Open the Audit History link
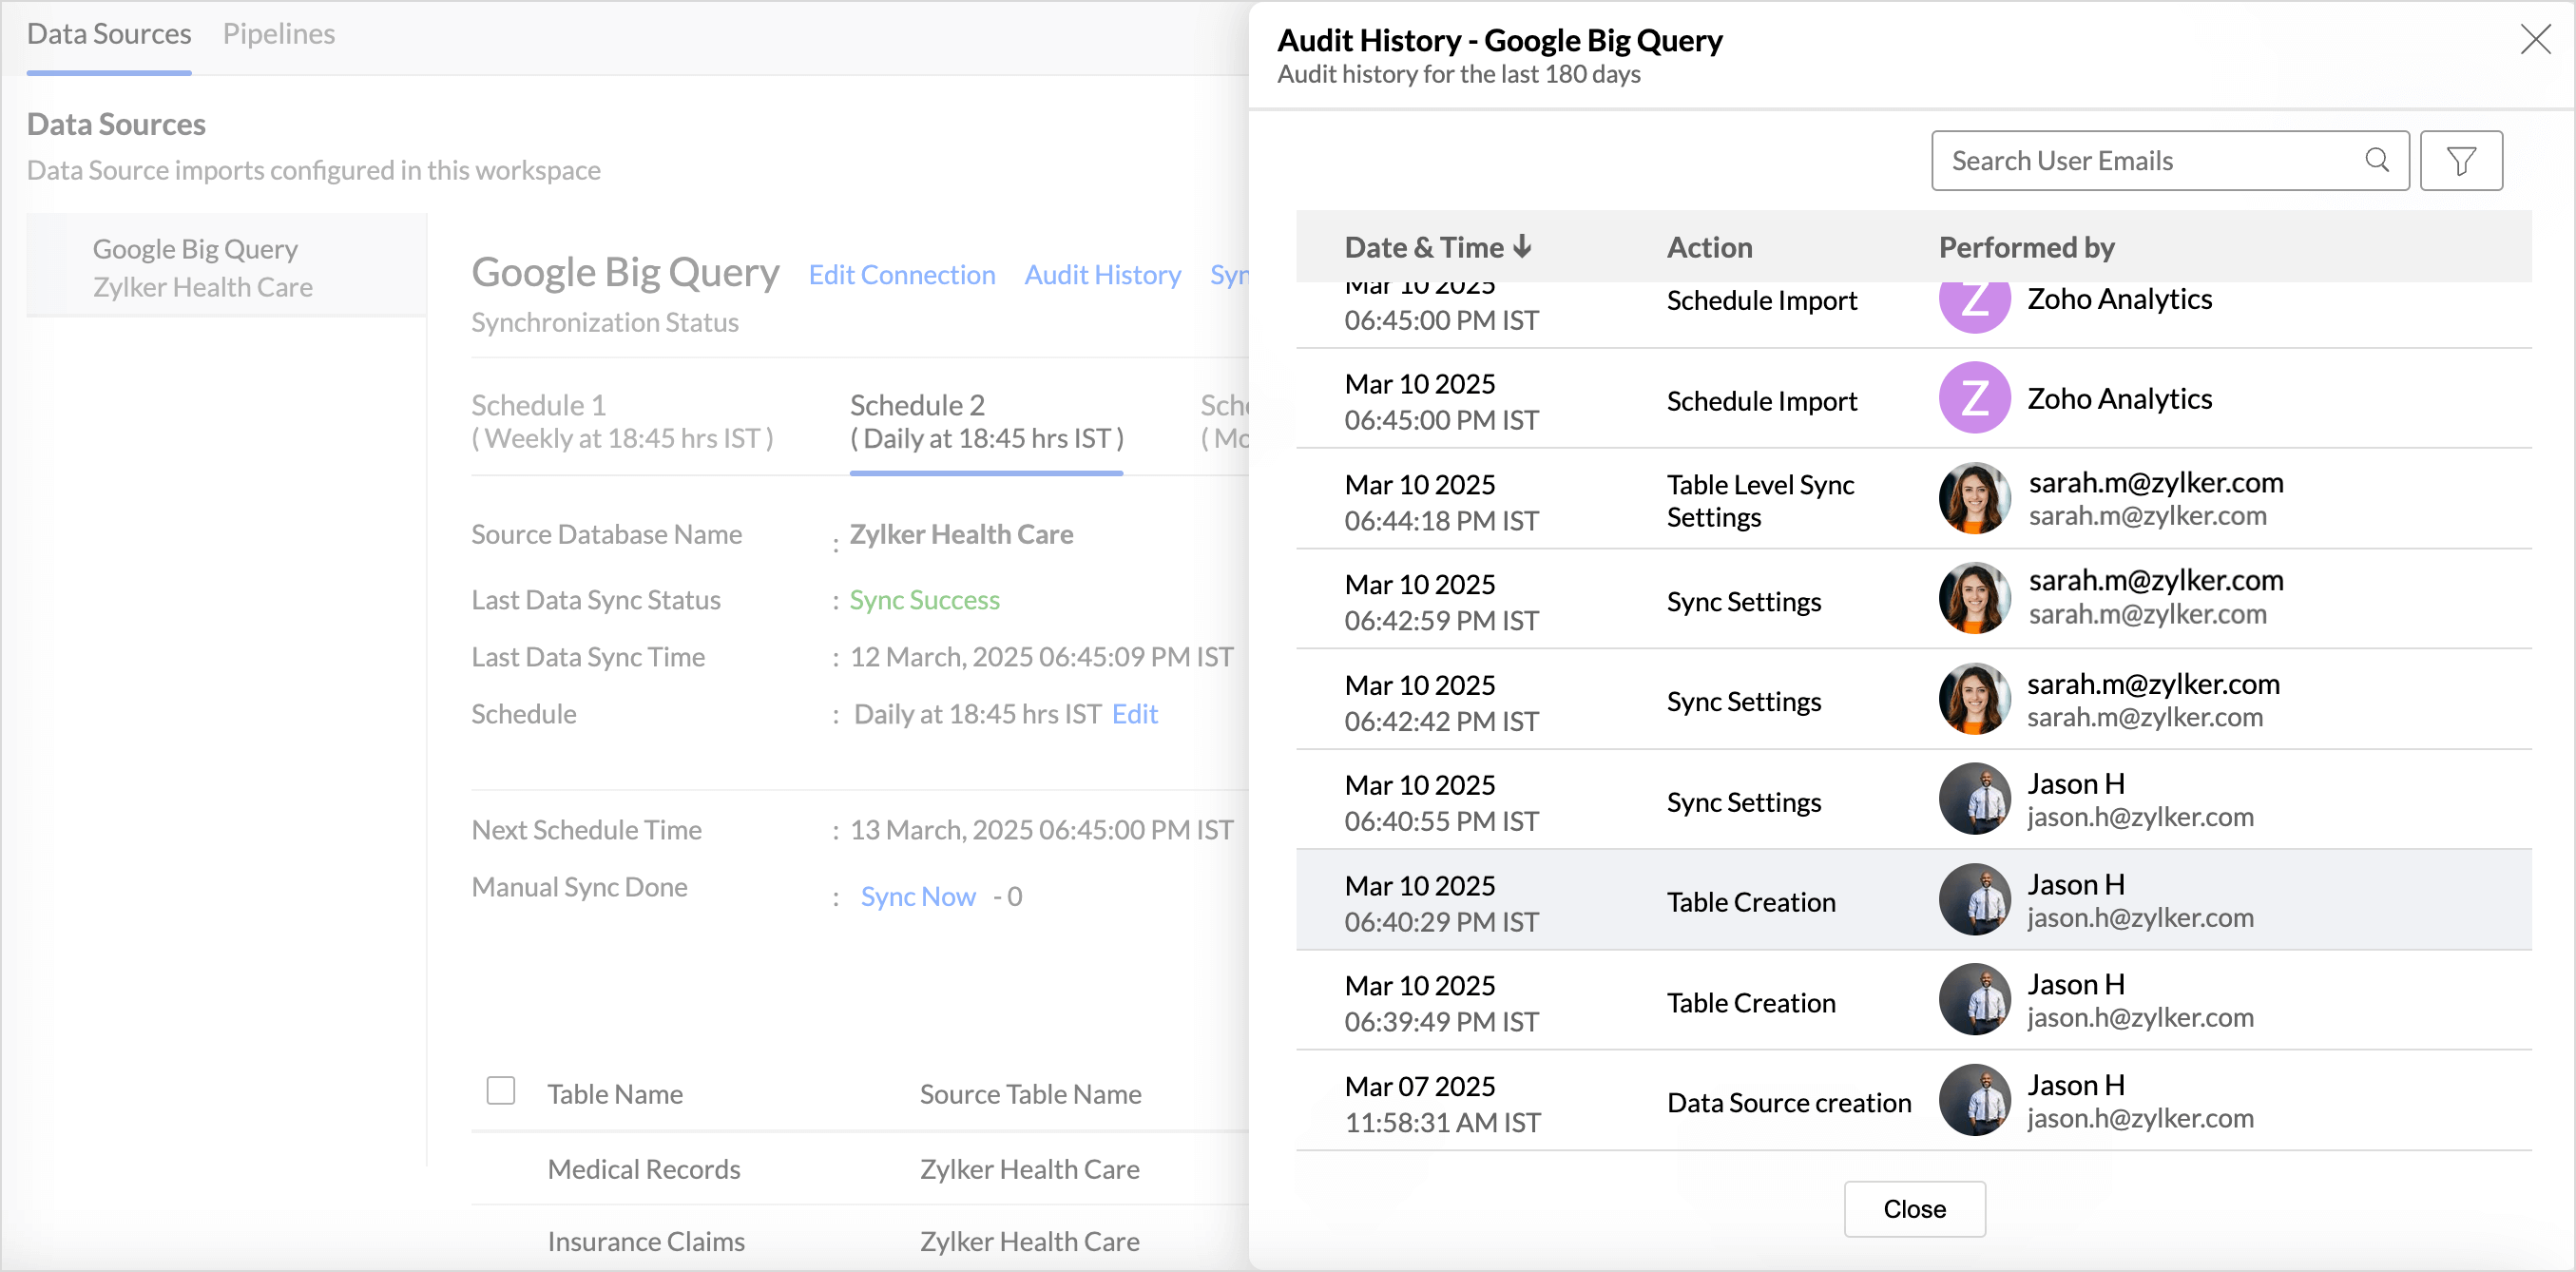 point(1102,275)
